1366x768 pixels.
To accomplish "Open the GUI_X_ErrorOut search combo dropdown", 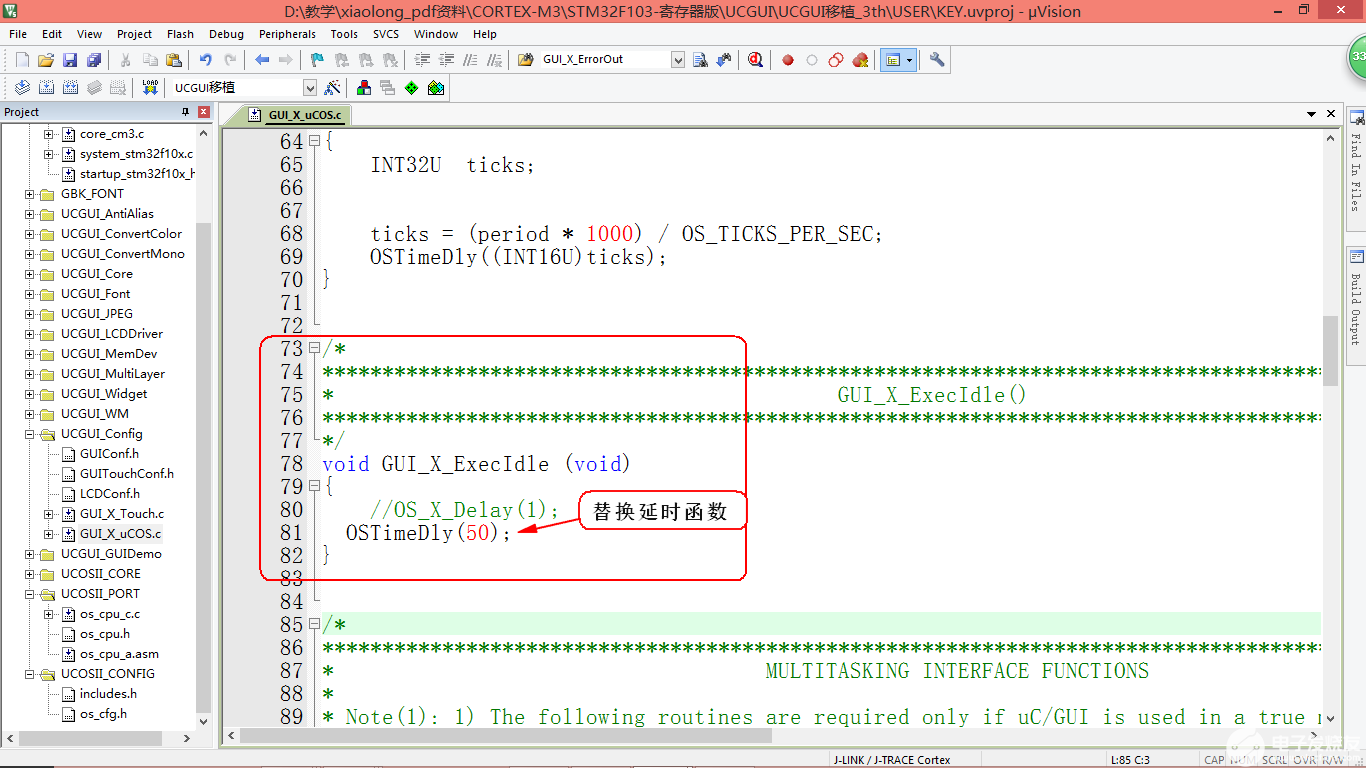I will (x=678, y=60).
